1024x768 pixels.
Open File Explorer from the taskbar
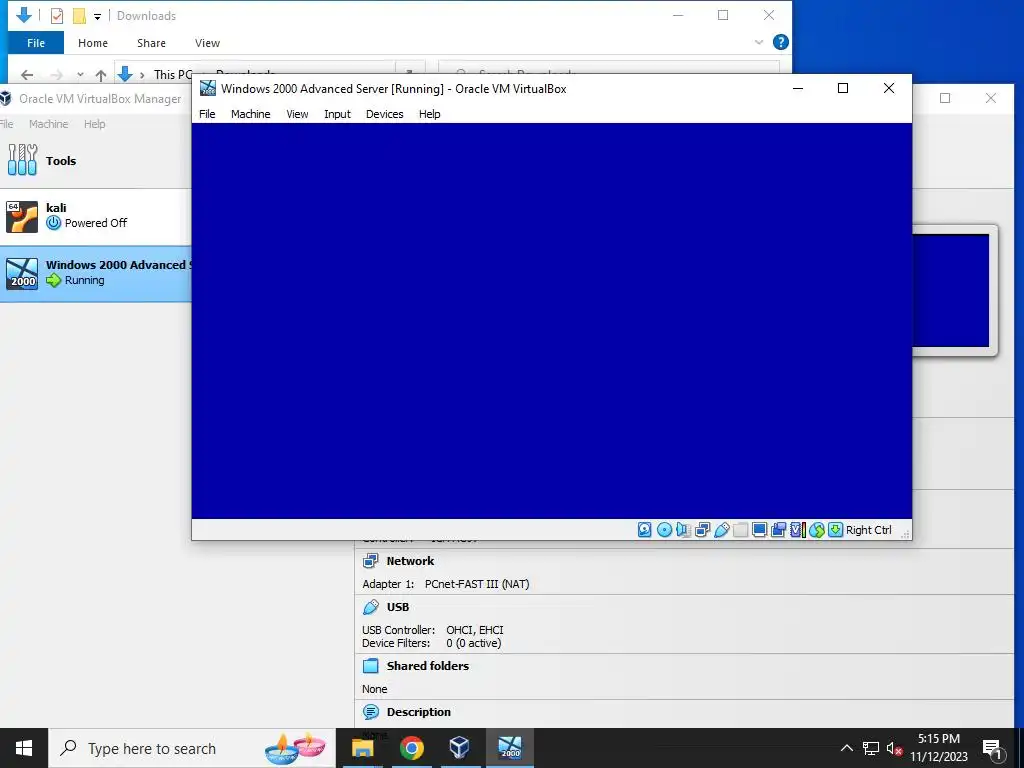coord(363,748)
